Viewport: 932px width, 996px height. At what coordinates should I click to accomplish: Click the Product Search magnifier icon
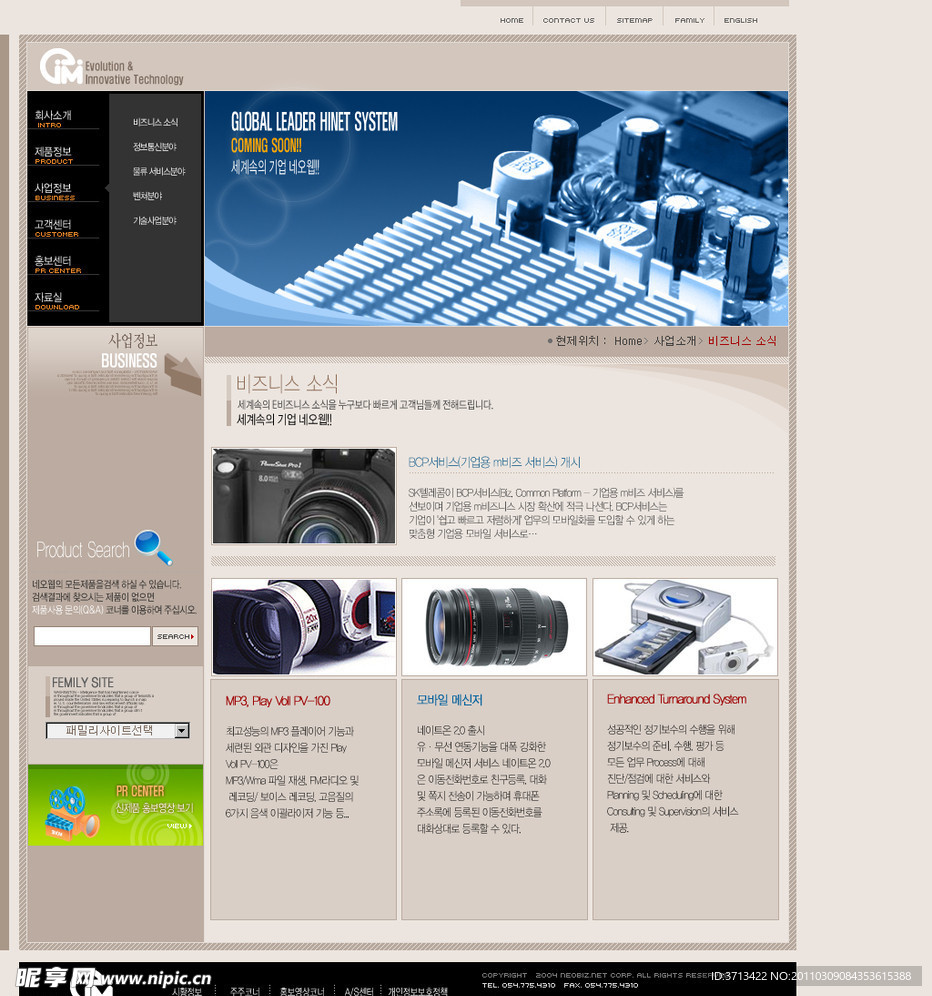[153, 547]
